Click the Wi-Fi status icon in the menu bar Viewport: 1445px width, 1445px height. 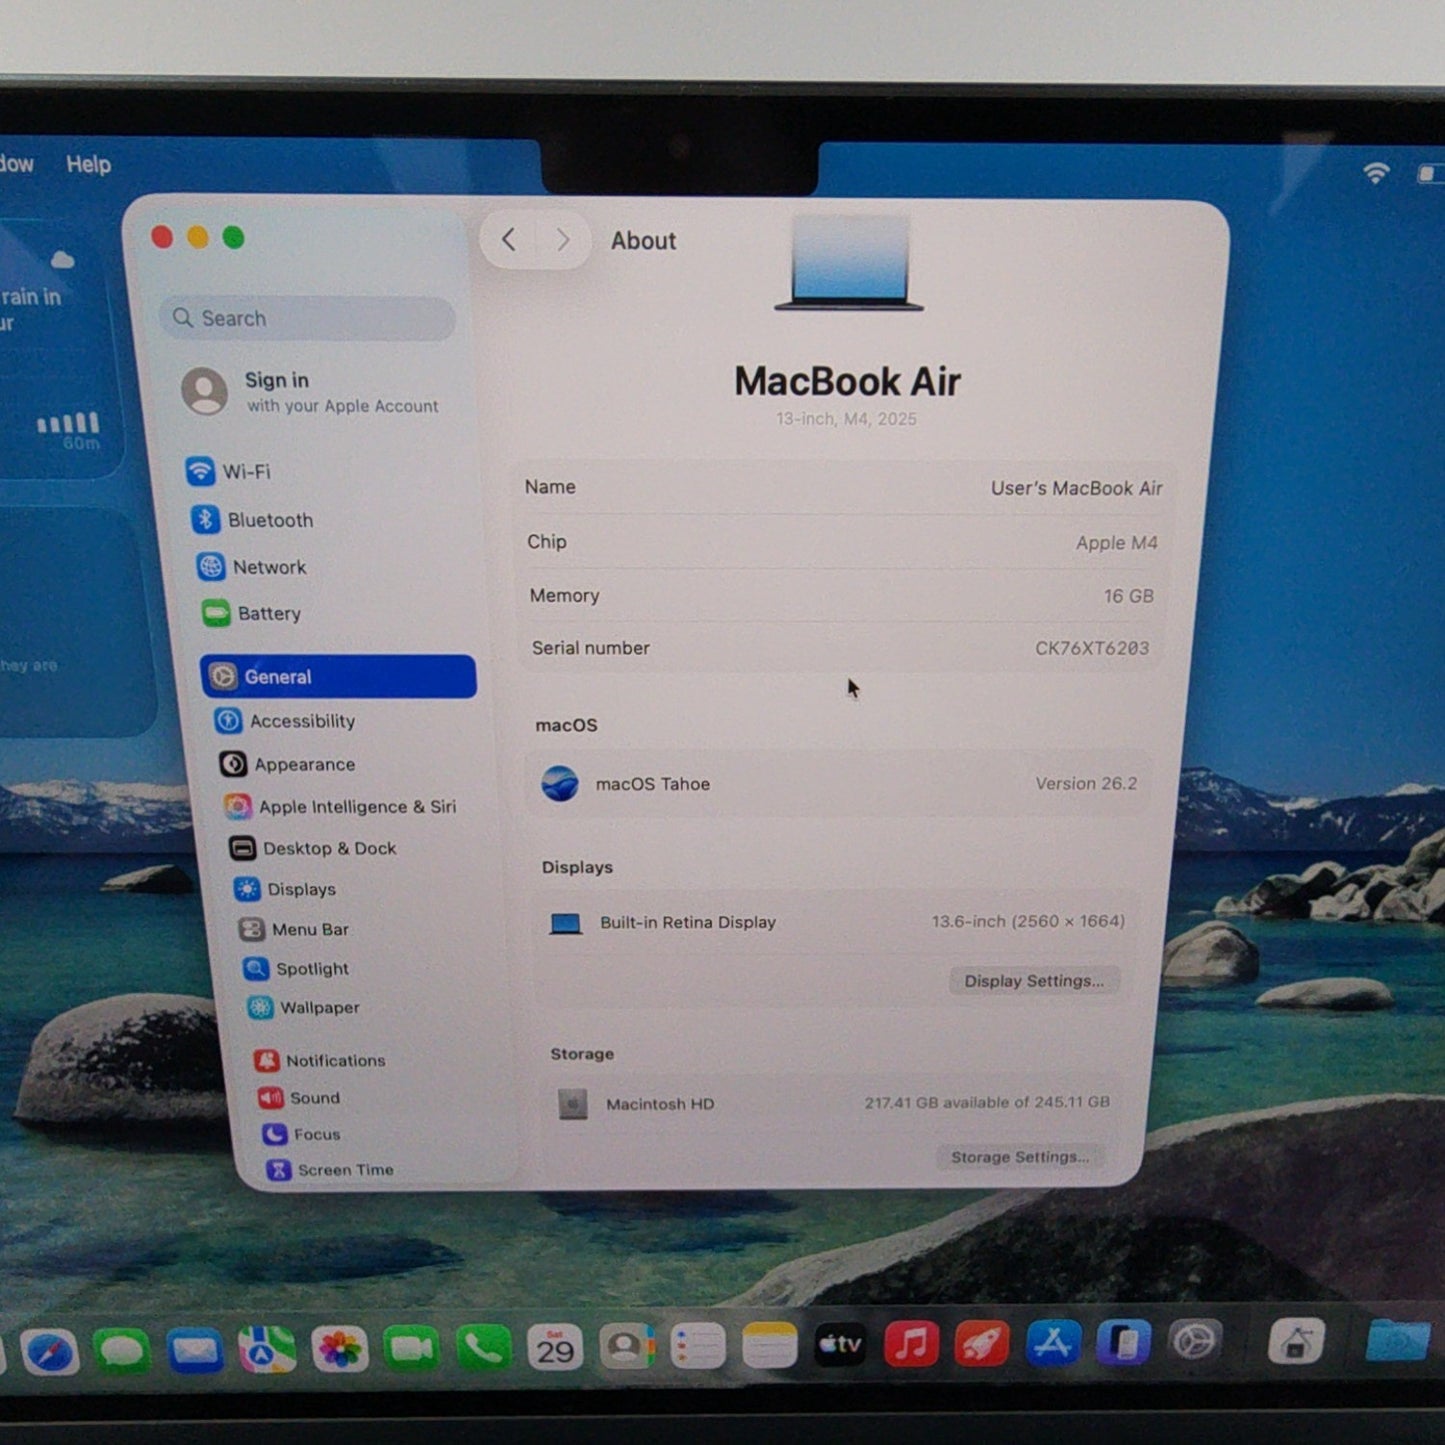click(x=1376, y=172)
